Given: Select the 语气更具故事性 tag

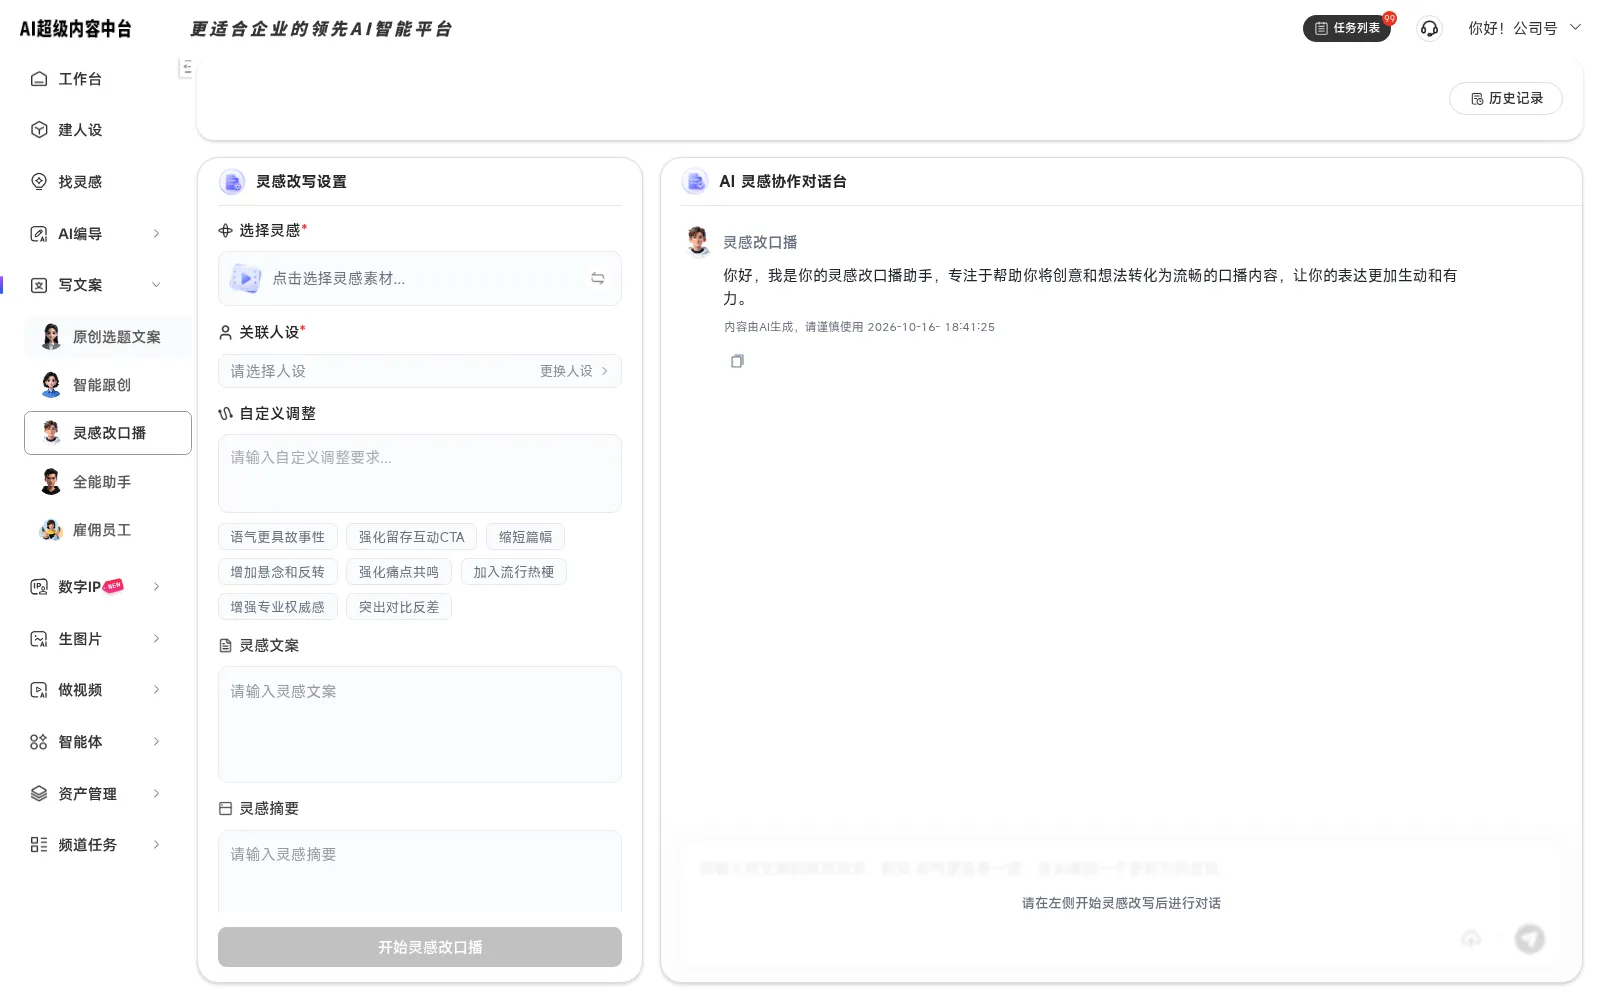Looking at the screenshot, I should click(278, 537).
